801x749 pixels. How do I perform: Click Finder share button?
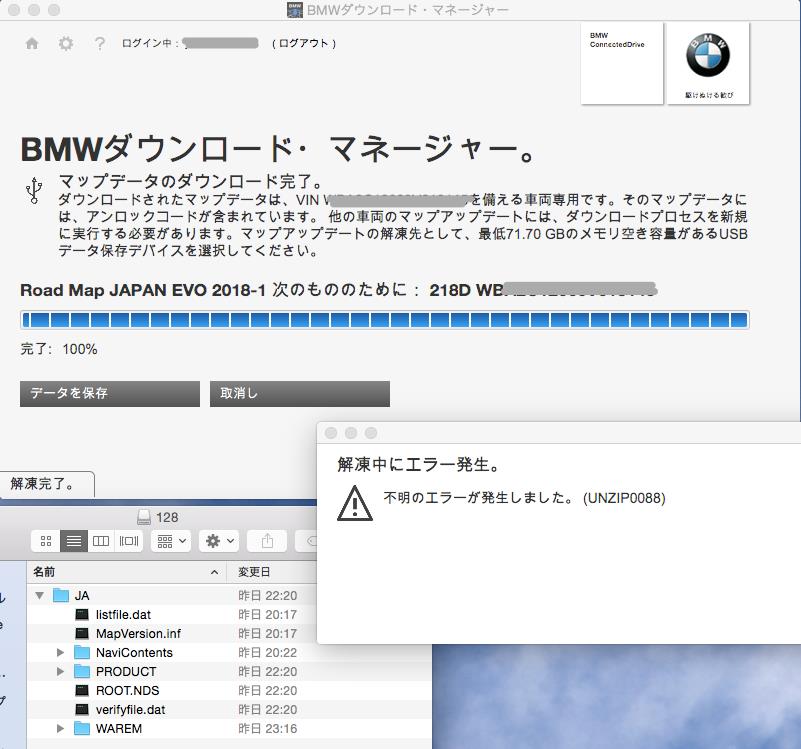pos(267,541)
